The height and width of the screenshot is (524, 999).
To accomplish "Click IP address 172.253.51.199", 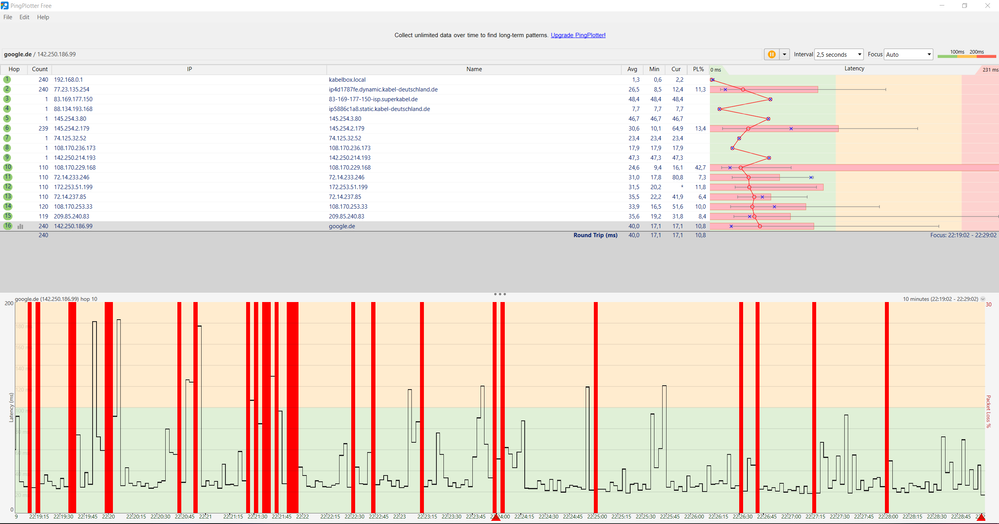I will coord(73,187).
